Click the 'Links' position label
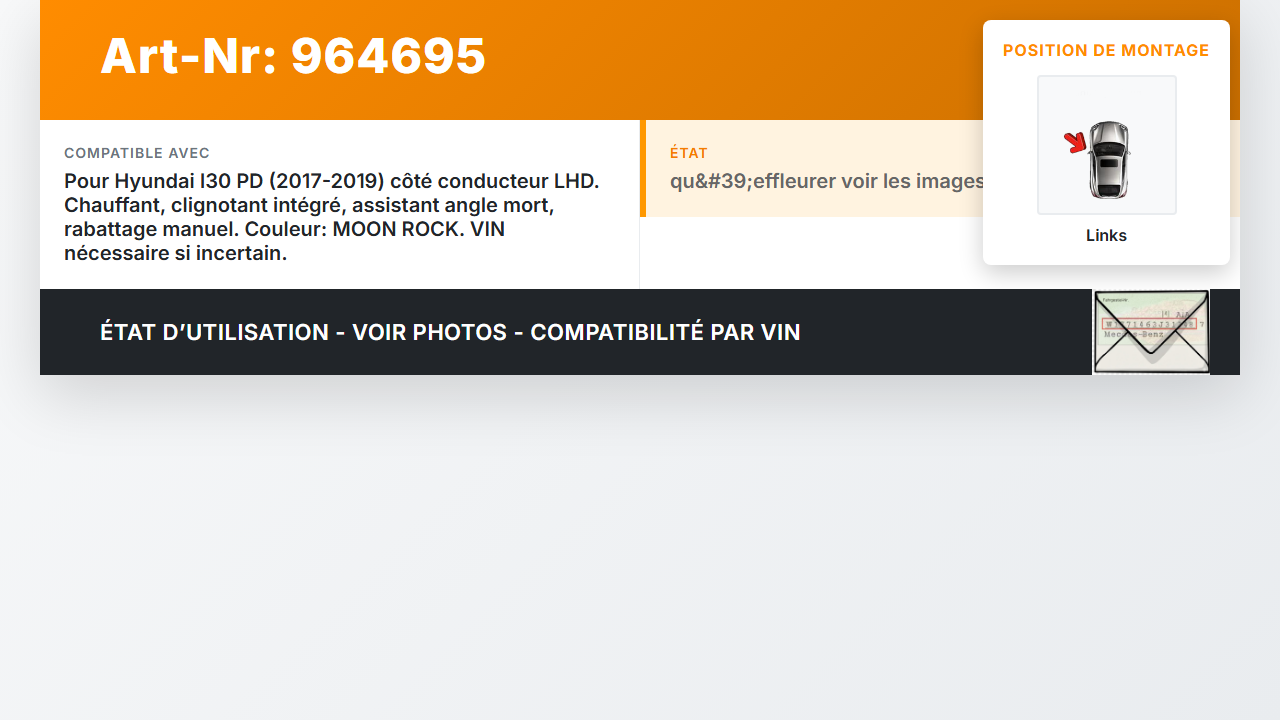 pyautogui.click(x=1107, y=236)
